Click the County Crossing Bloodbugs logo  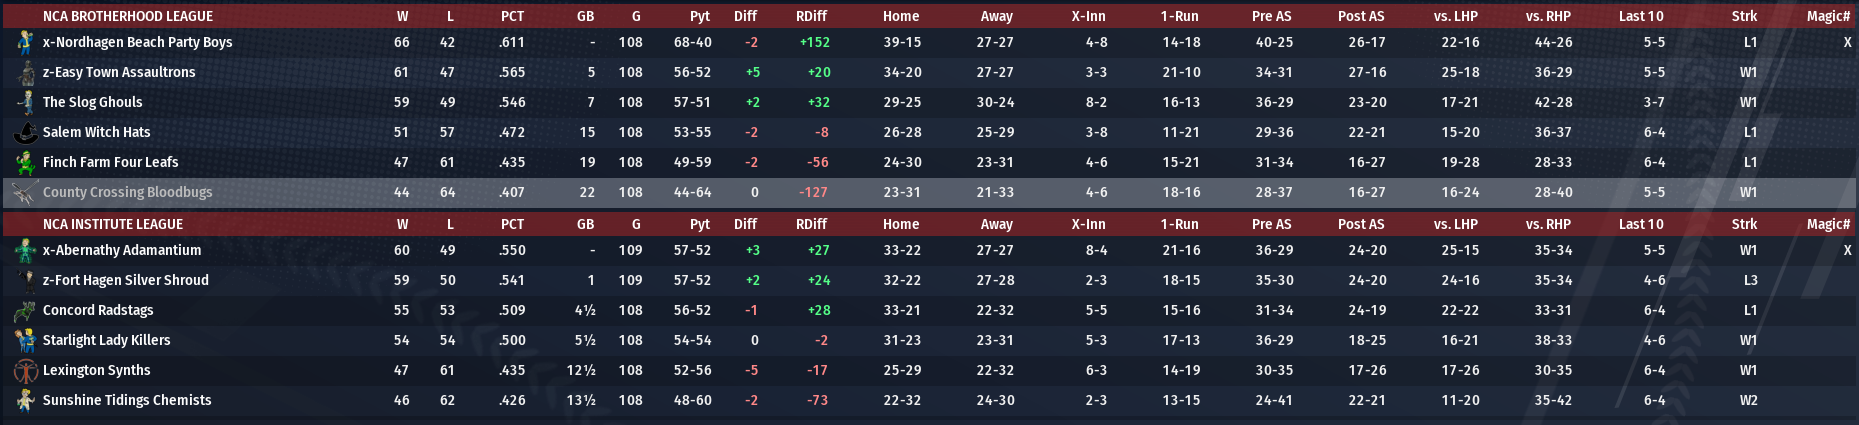point(25,192)
